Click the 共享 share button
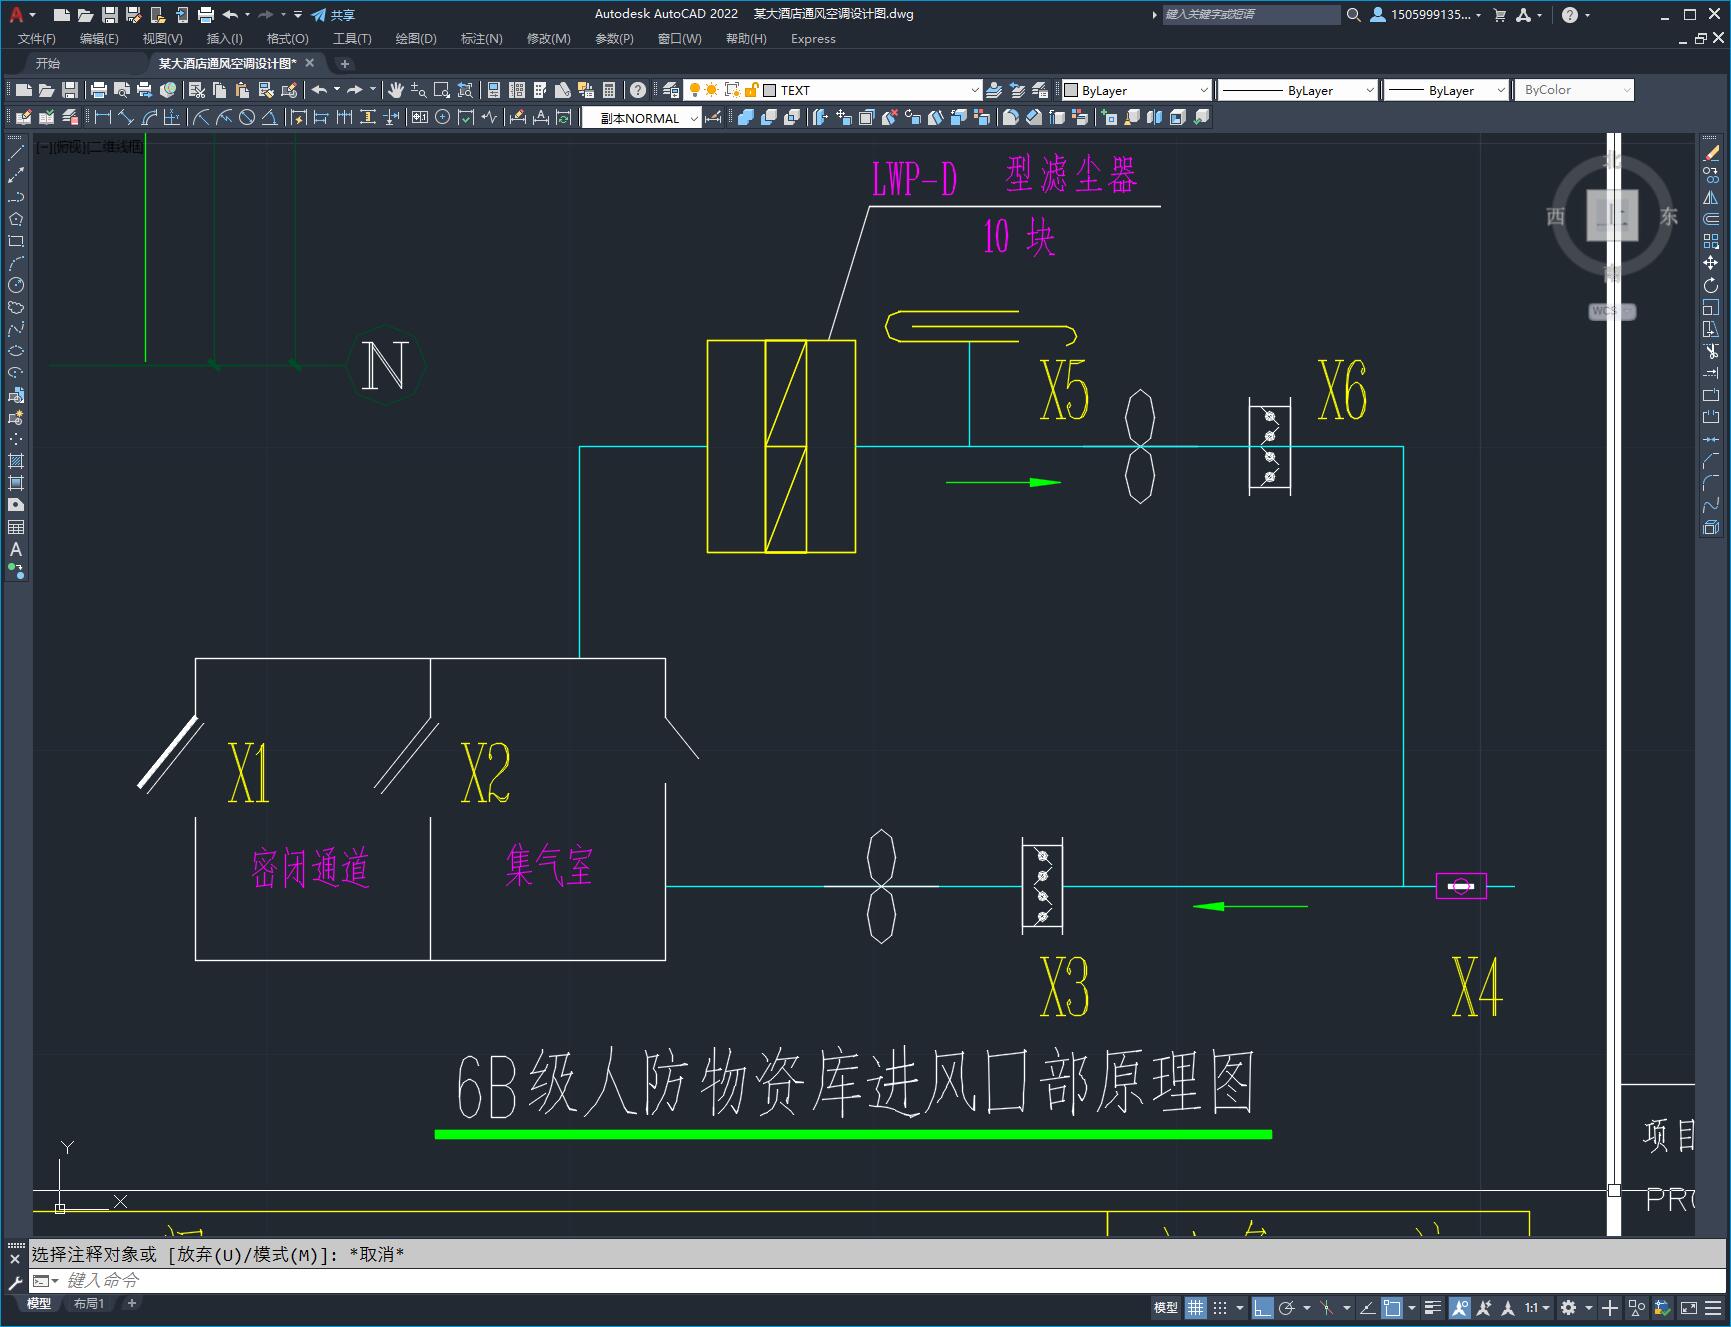Screen dimensions: 1731x1327 point(334,15)
